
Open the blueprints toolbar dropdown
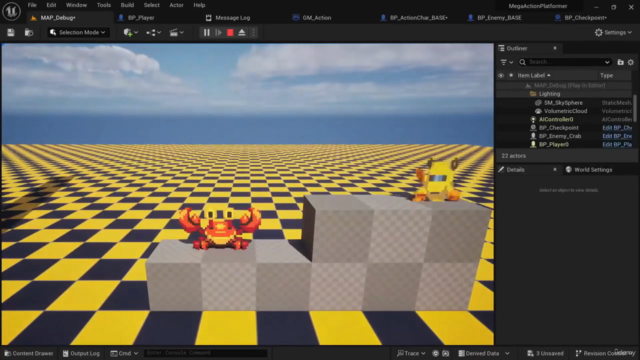click(x=153, y=32)
